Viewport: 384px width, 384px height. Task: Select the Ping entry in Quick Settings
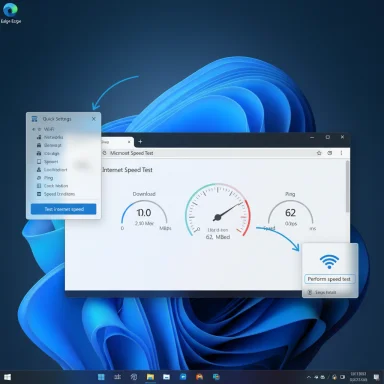(x=48, y=178)
